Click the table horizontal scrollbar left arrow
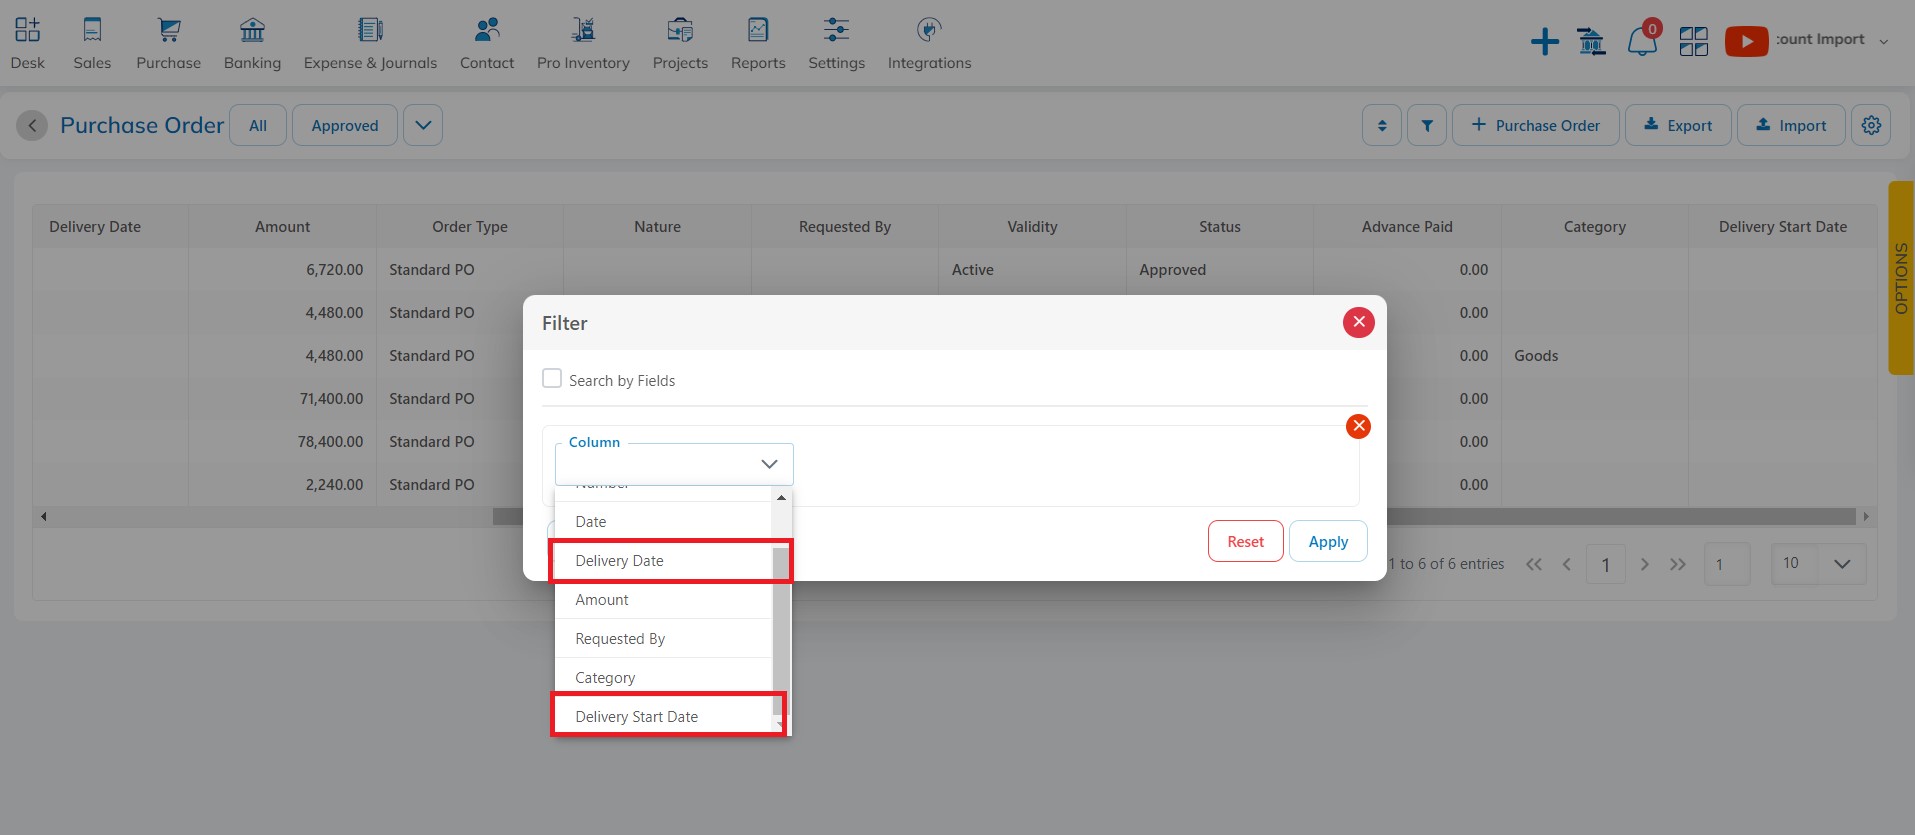Image resolution: width=1915 pixels, height=835 pixels. coord(43,516)
